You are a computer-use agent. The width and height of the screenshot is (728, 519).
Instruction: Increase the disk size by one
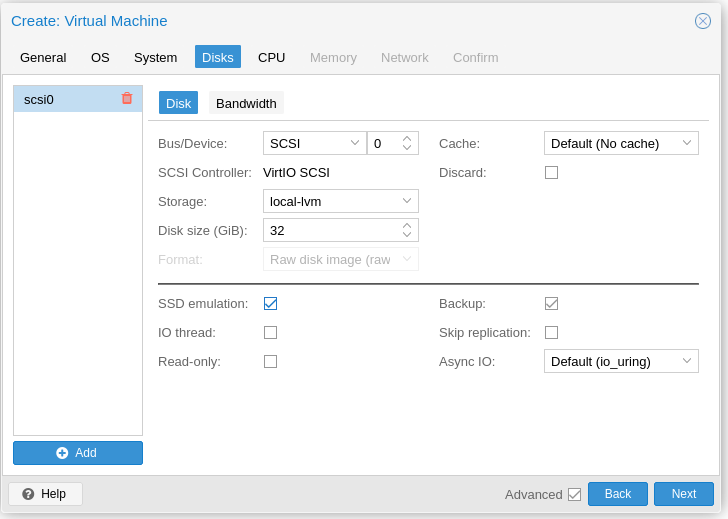coord(407,226)
